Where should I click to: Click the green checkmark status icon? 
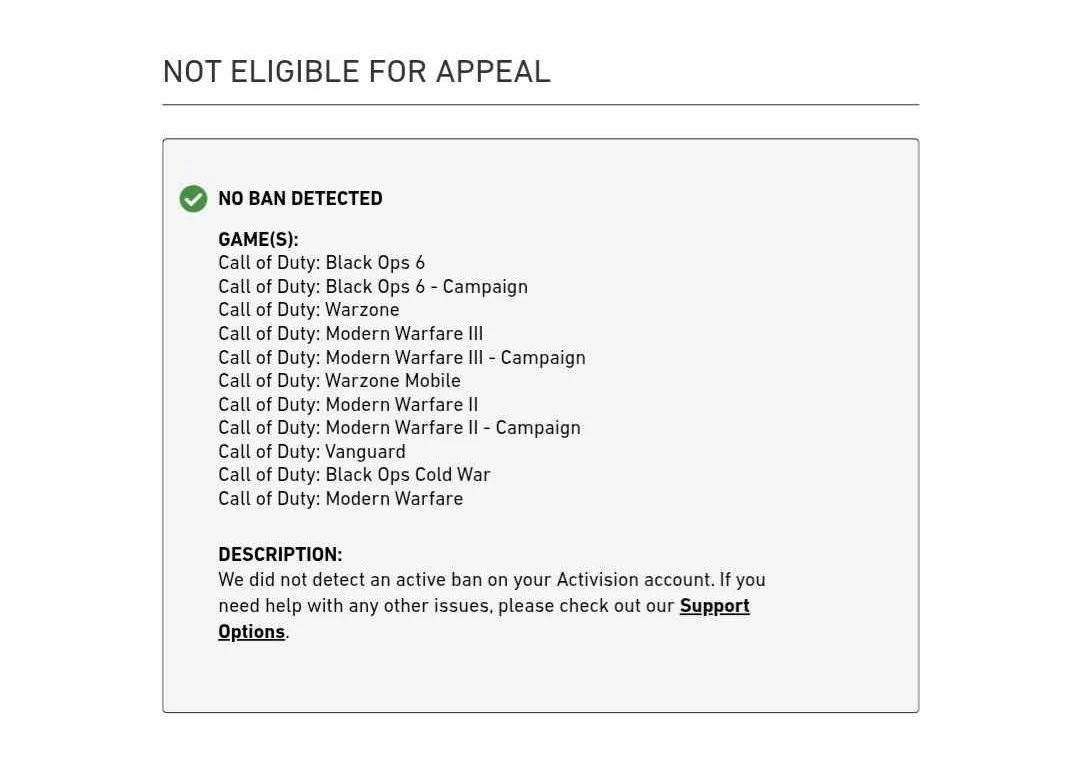193,199
